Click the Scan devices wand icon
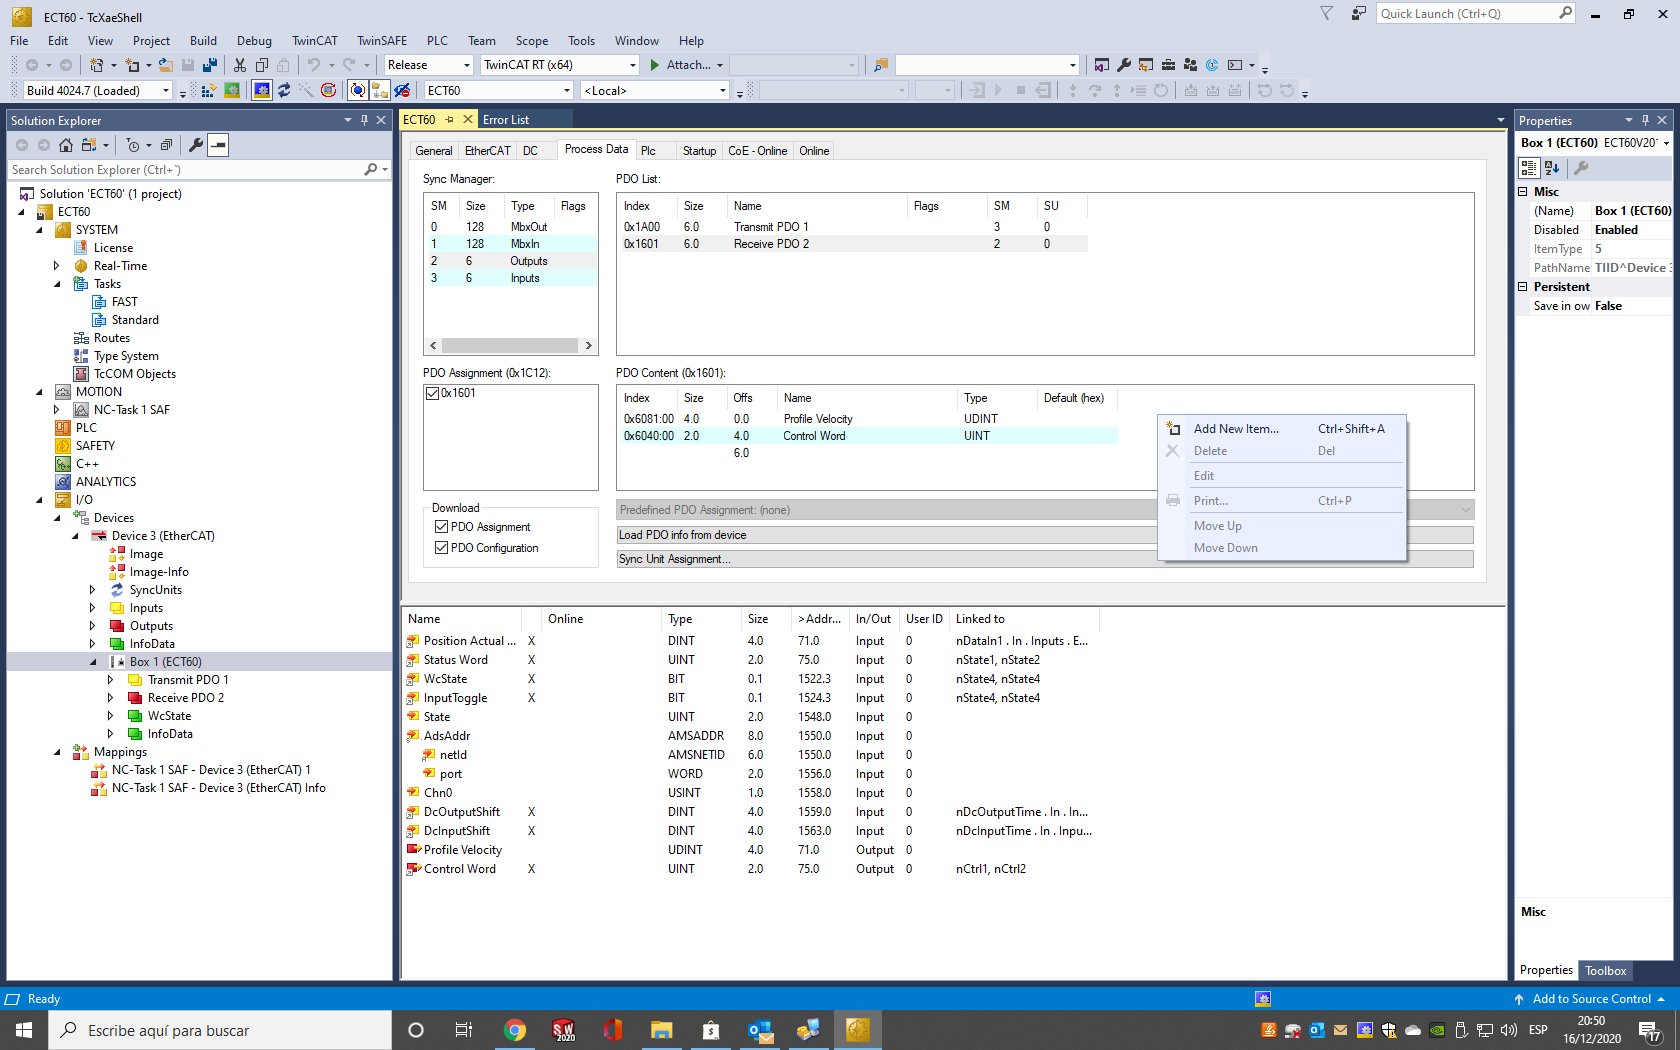The height and width of the screenshot is (1050, 1680). tap(306, 91)
